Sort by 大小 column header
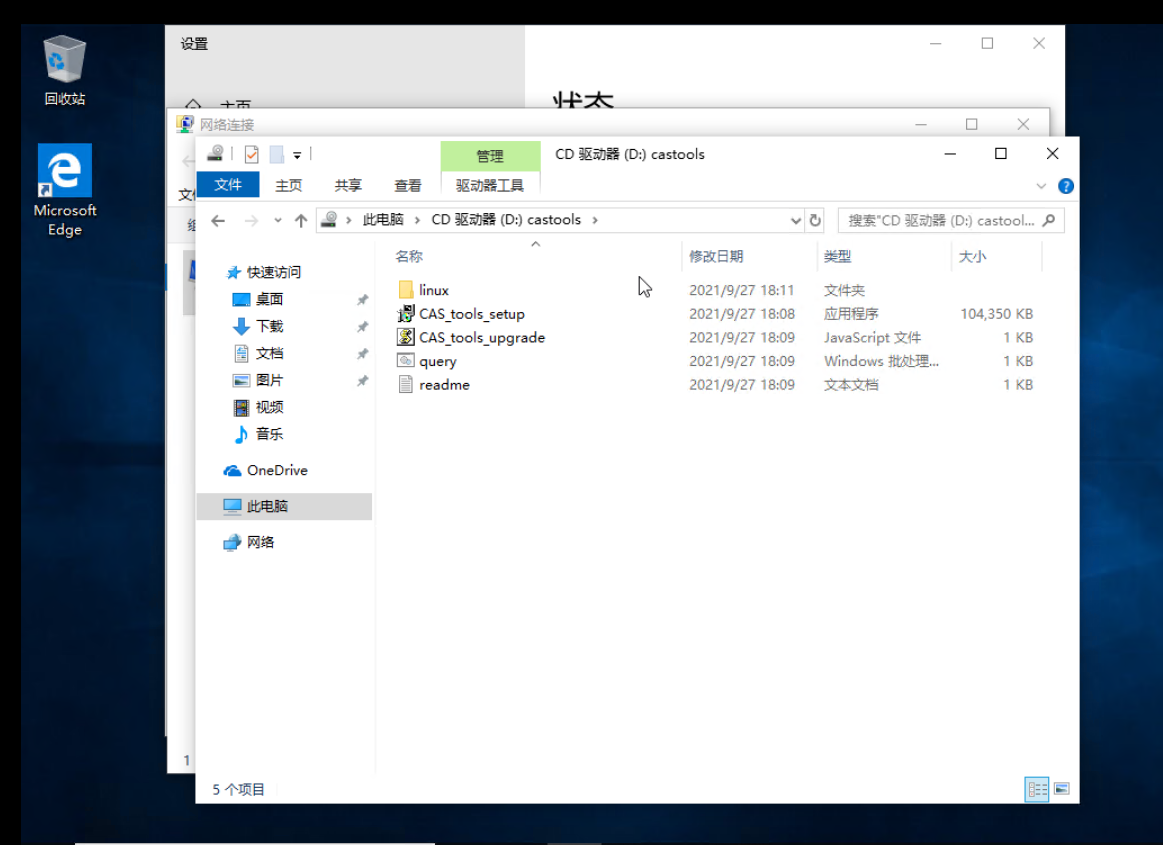The height and width of the screenshot is (845, 1163). (972, 257)
